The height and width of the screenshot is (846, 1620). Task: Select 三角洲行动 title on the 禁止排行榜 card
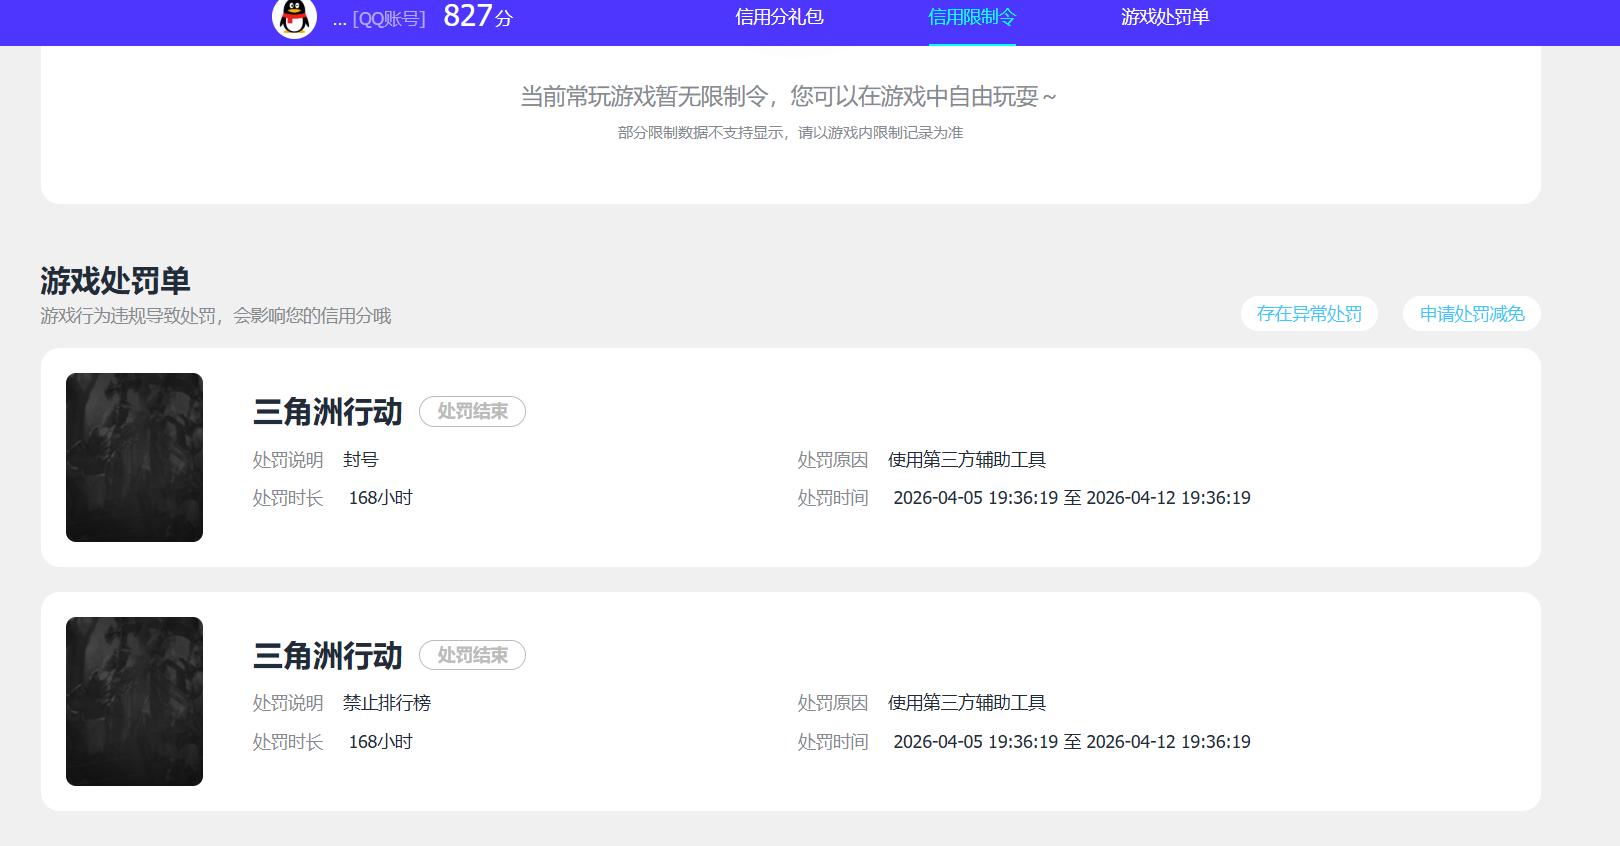pyautogui.click(x=328, y=655)
